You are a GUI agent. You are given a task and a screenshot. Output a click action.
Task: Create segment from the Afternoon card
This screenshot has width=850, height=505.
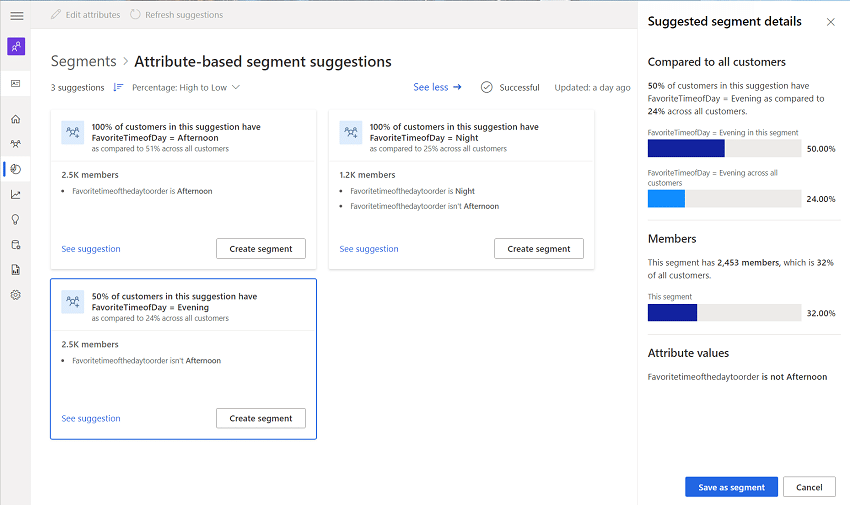point(261,249)
